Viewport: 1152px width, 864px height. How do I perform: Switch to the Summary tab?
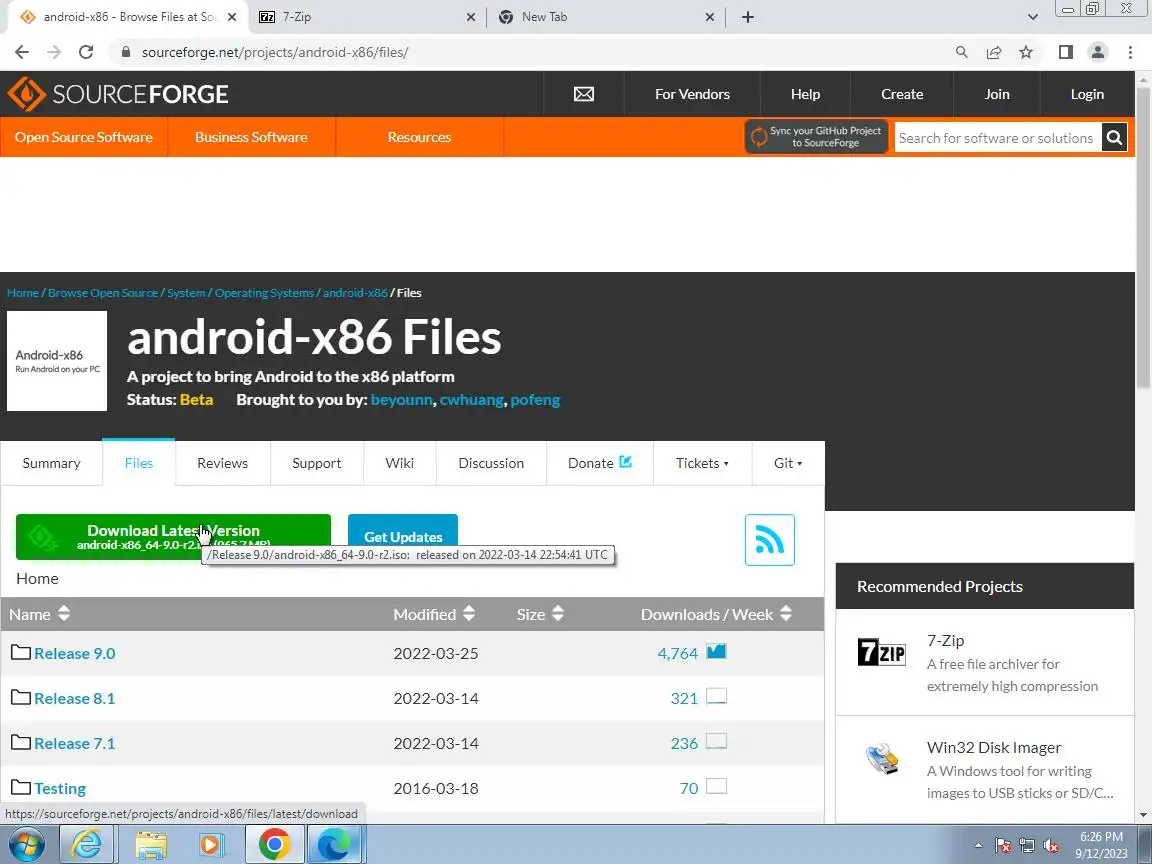tap(51, 463)
